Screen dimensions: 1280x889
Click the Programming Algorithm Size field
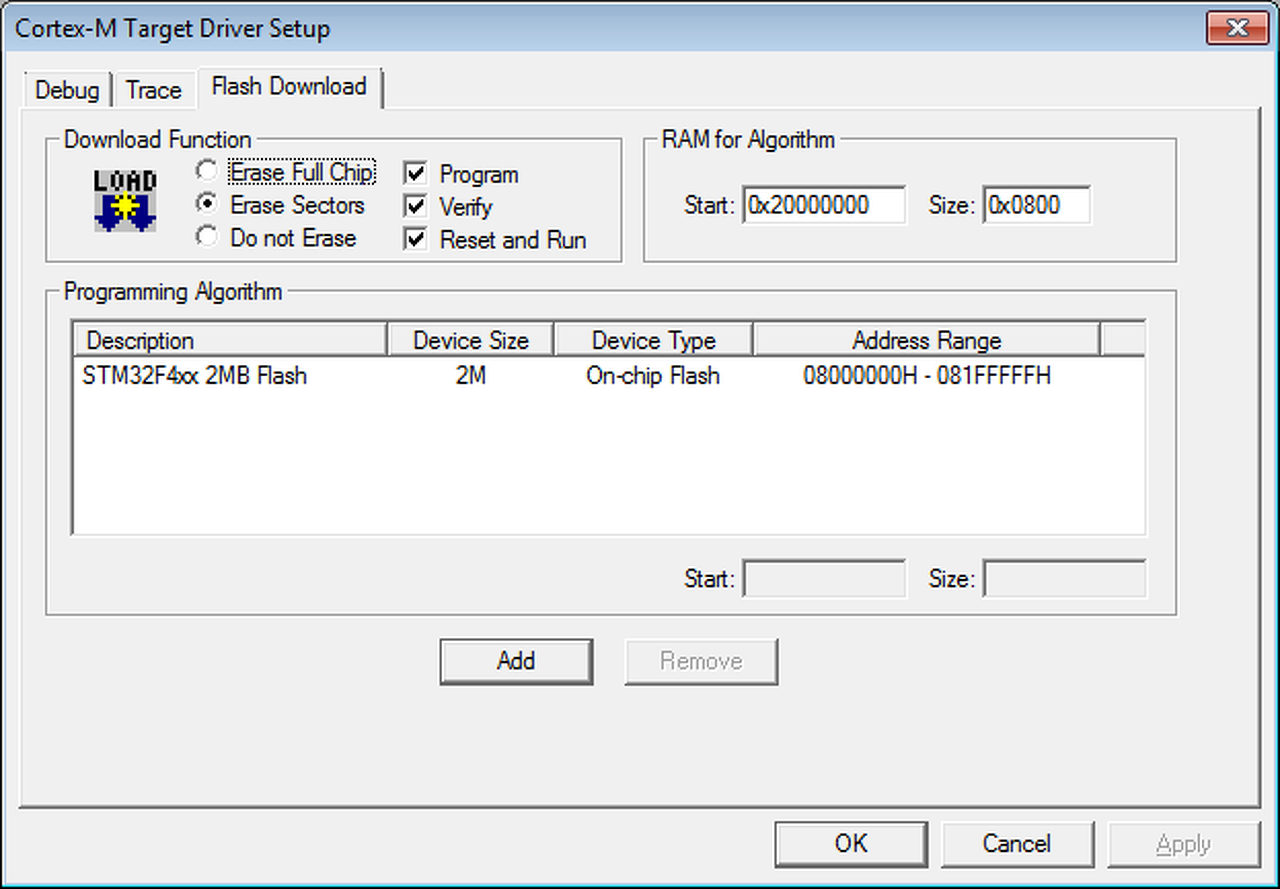[x=1065, y=579]
